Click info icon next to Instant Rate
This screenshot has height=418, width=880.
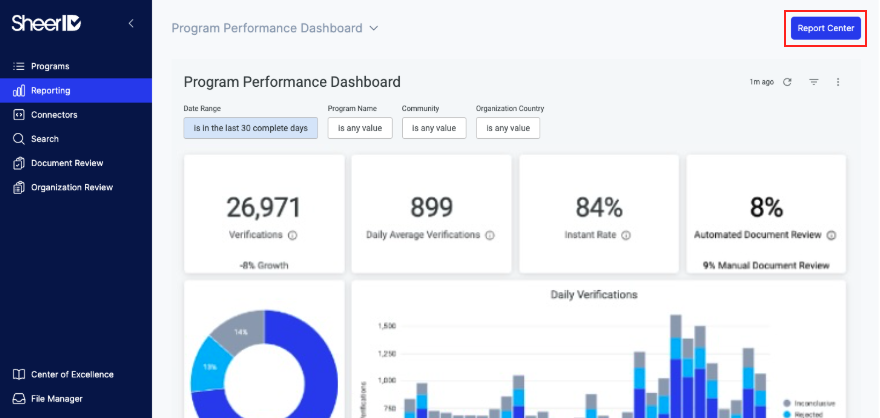click(626, 236)
